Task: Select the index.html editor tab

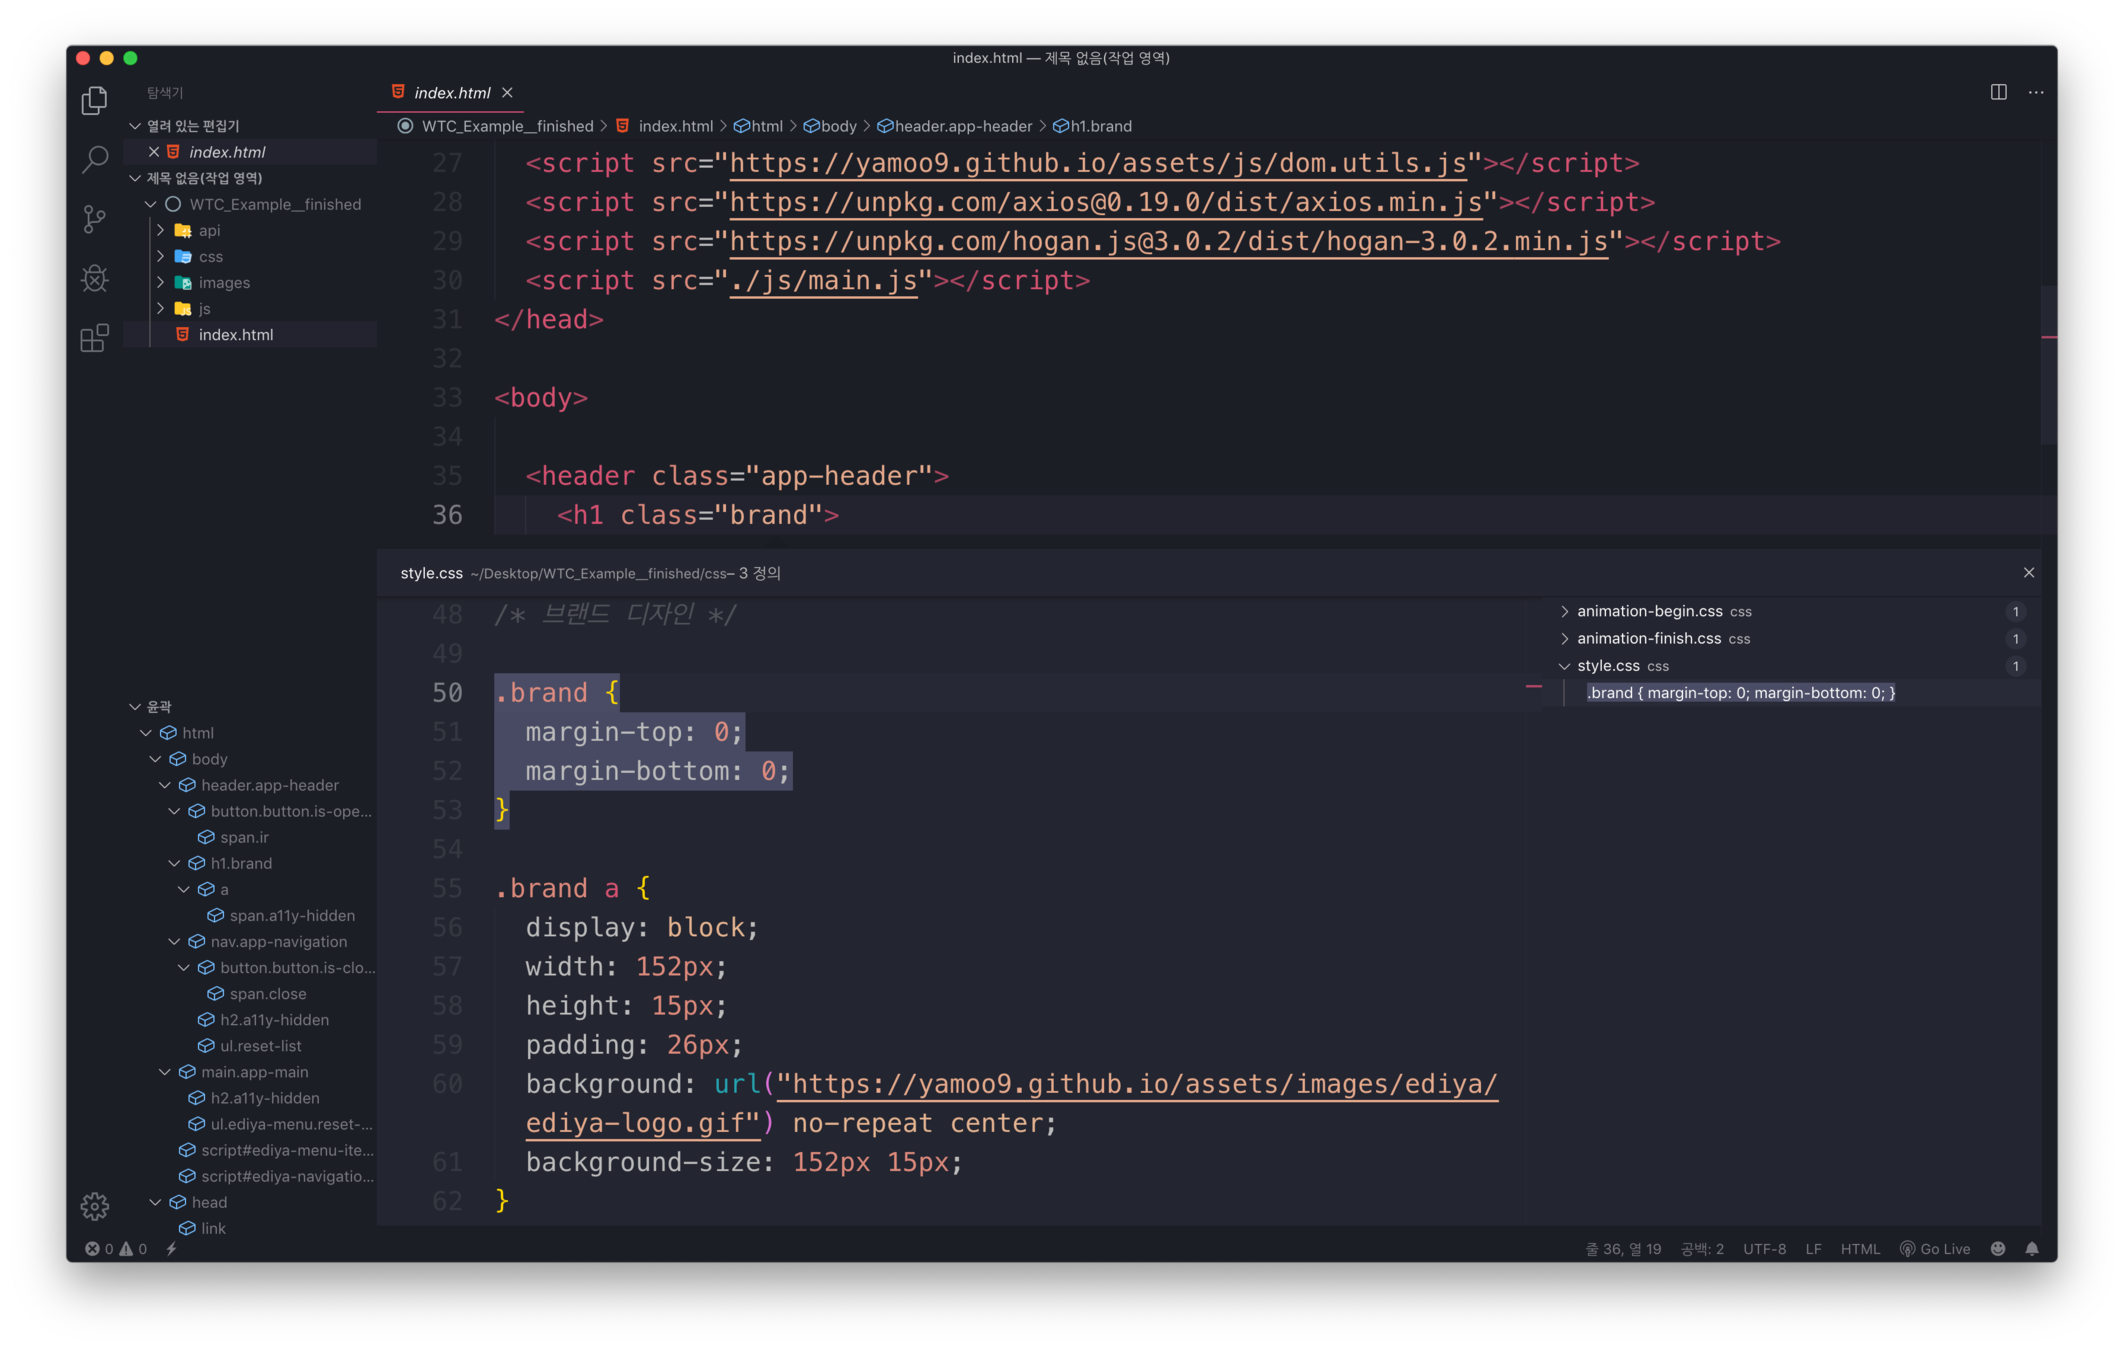Action: 451,92
